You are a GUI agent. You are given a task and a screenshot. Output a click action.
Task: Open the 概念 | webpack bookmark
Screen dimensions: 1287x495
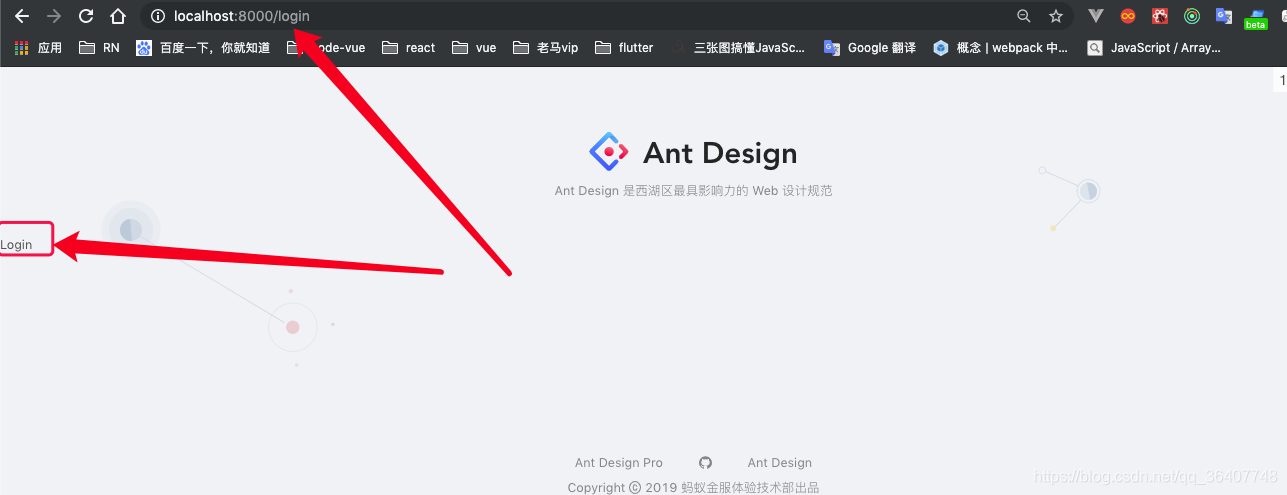[x=1001, y=47]
